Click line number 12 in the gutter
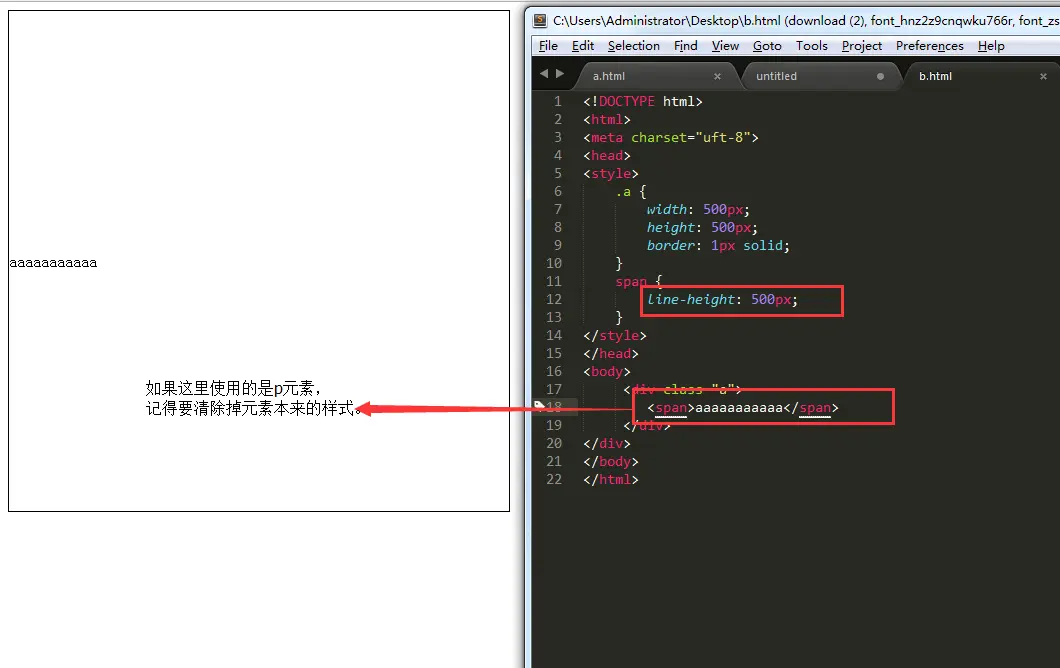This screenshot has height=668, width=1060. [554, 300]
